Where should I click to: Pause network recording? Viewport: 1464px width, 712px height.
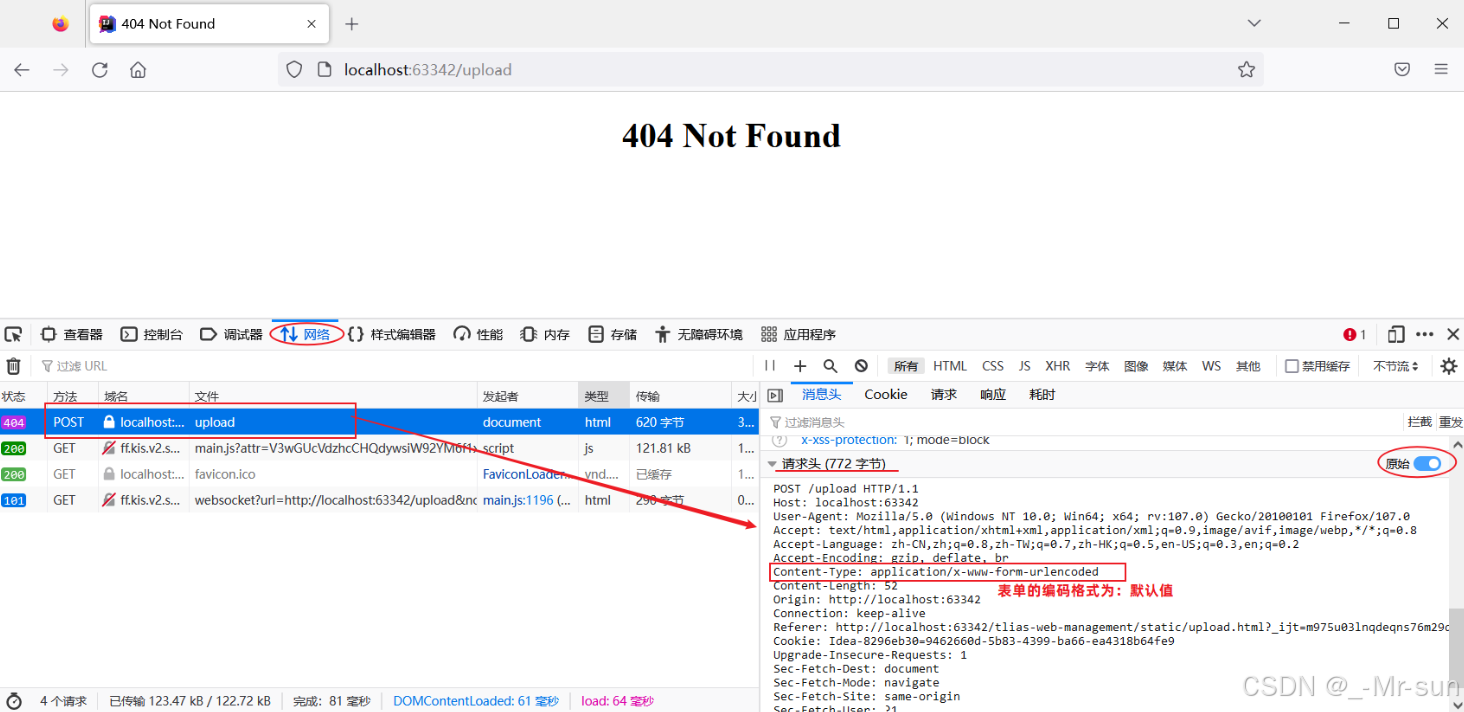pos(770,366)
